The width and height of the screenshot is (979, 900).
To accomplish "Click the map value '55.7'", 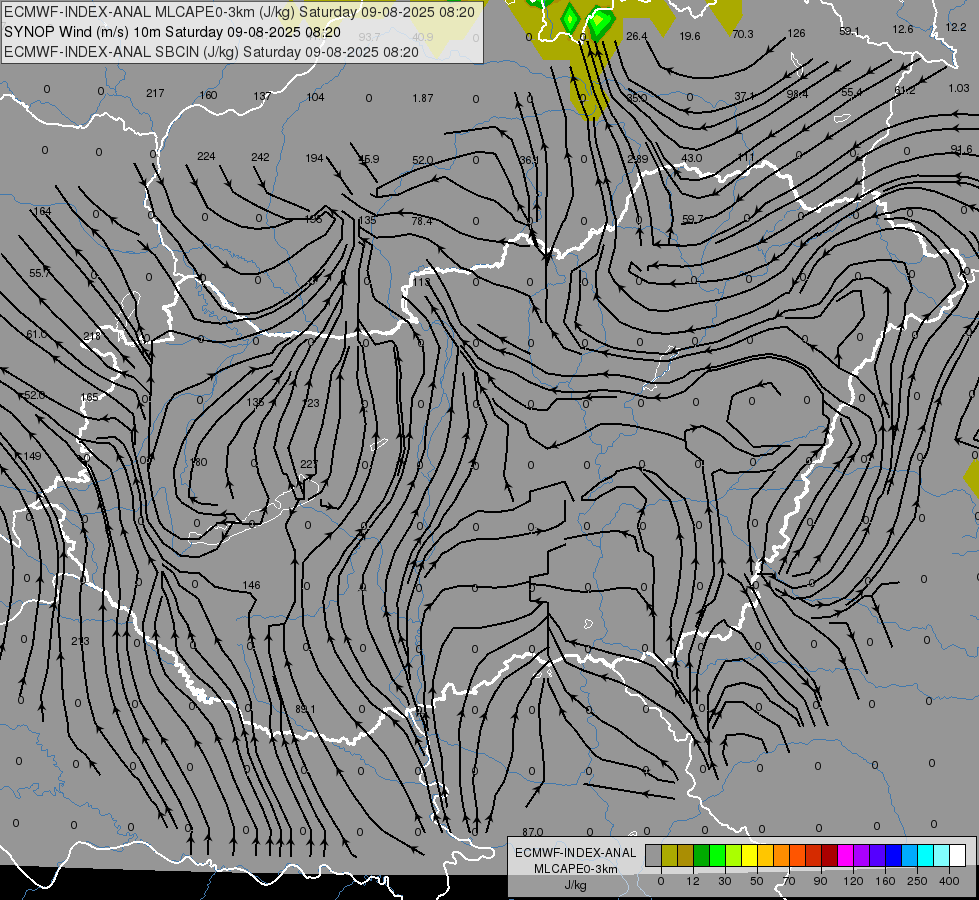I will pos(39,273).
